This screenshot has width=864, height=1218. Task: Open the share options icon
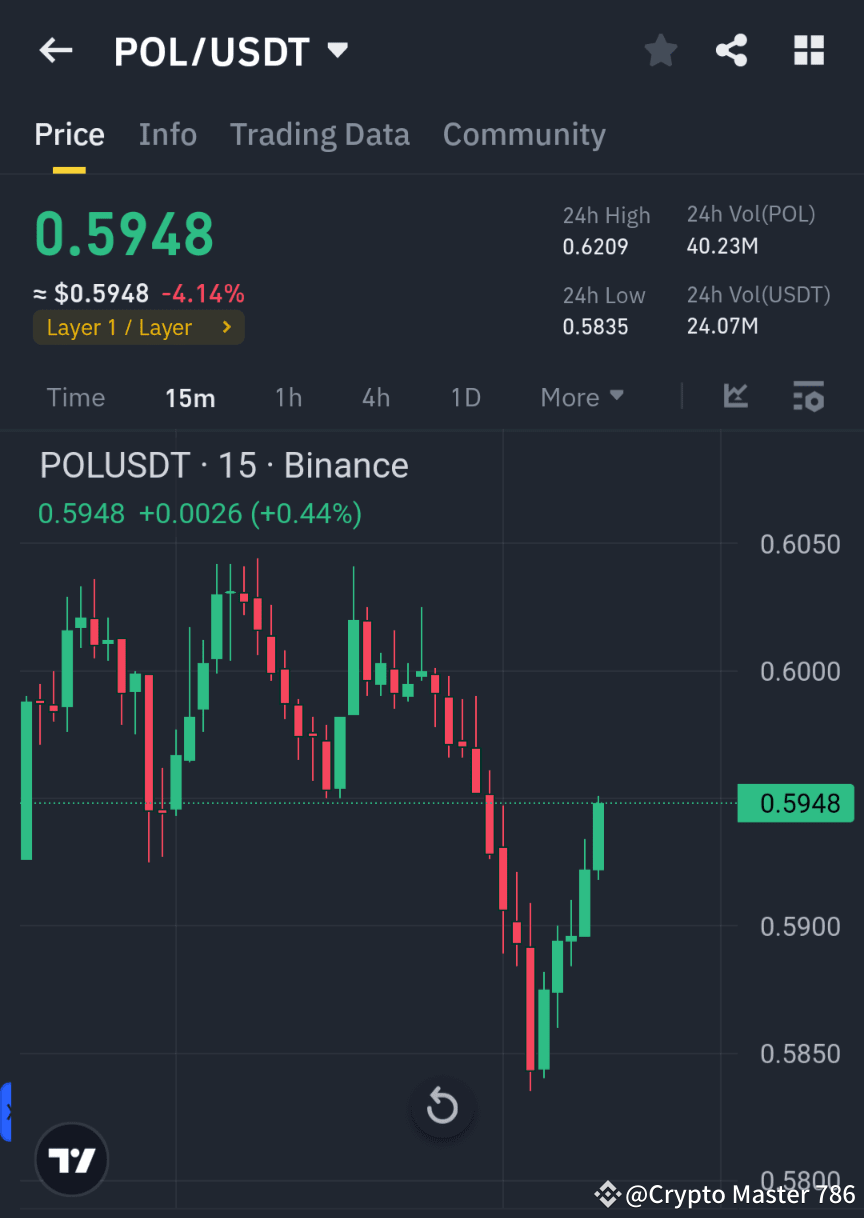(x=731, y=50)
